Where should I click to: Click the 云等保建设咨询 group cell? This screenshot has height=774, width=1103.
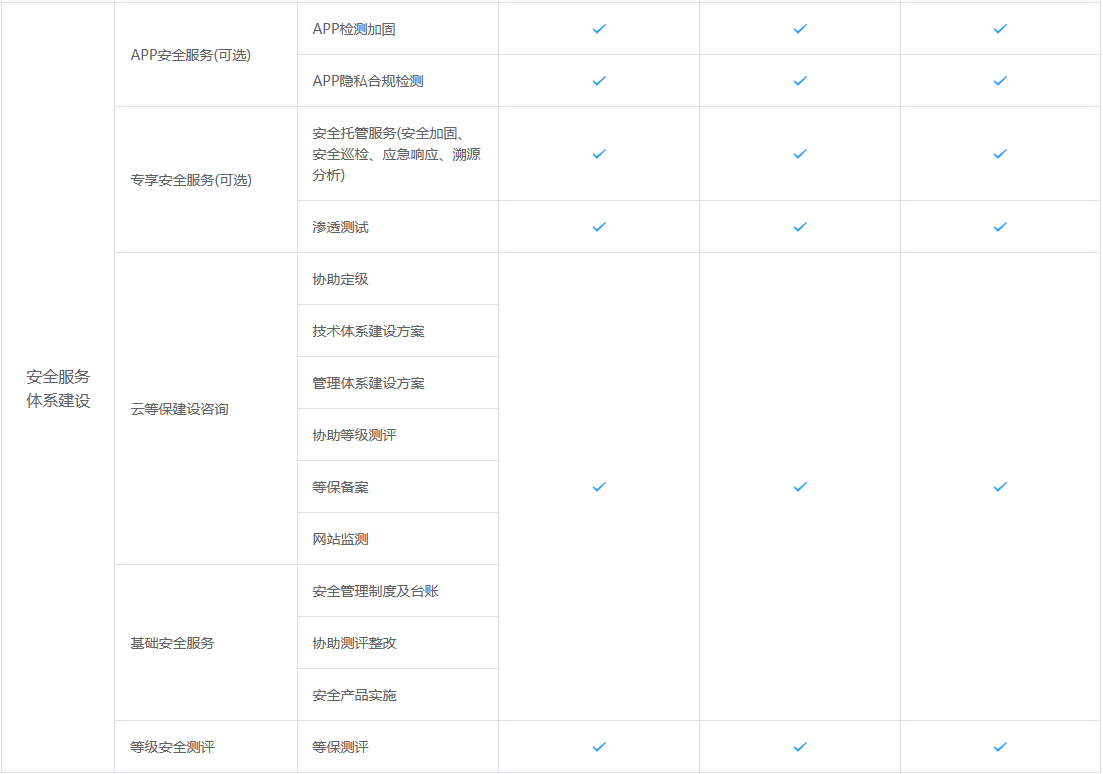[x=180, y=409]
